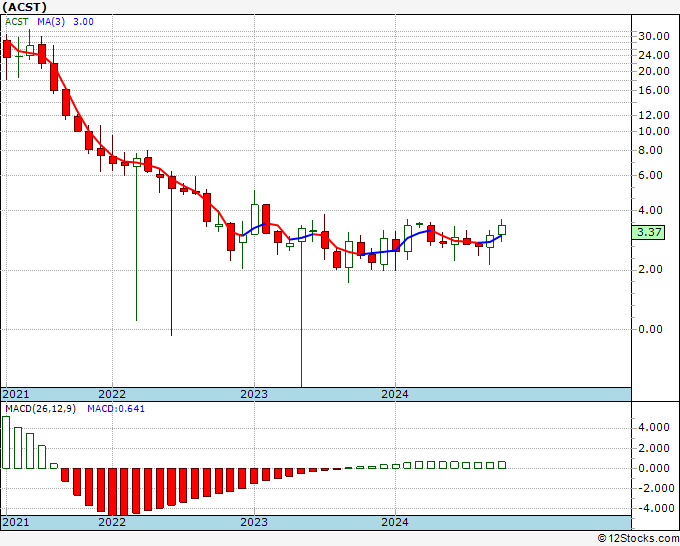Click the 24.00 price axis label

coord(654,56)
